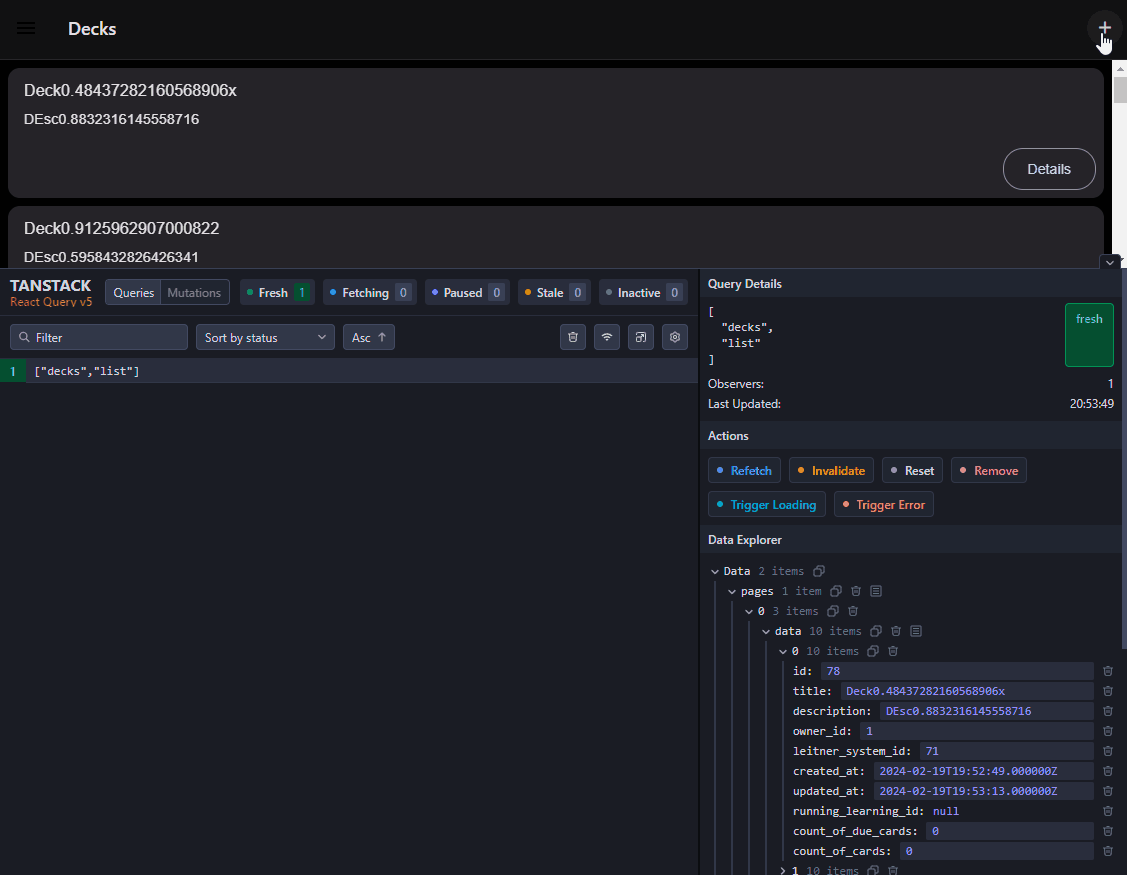The height and width of the screenshot is (875, 1127).
Task: Click the list icon next to pages
Action: tap(876, 591)
